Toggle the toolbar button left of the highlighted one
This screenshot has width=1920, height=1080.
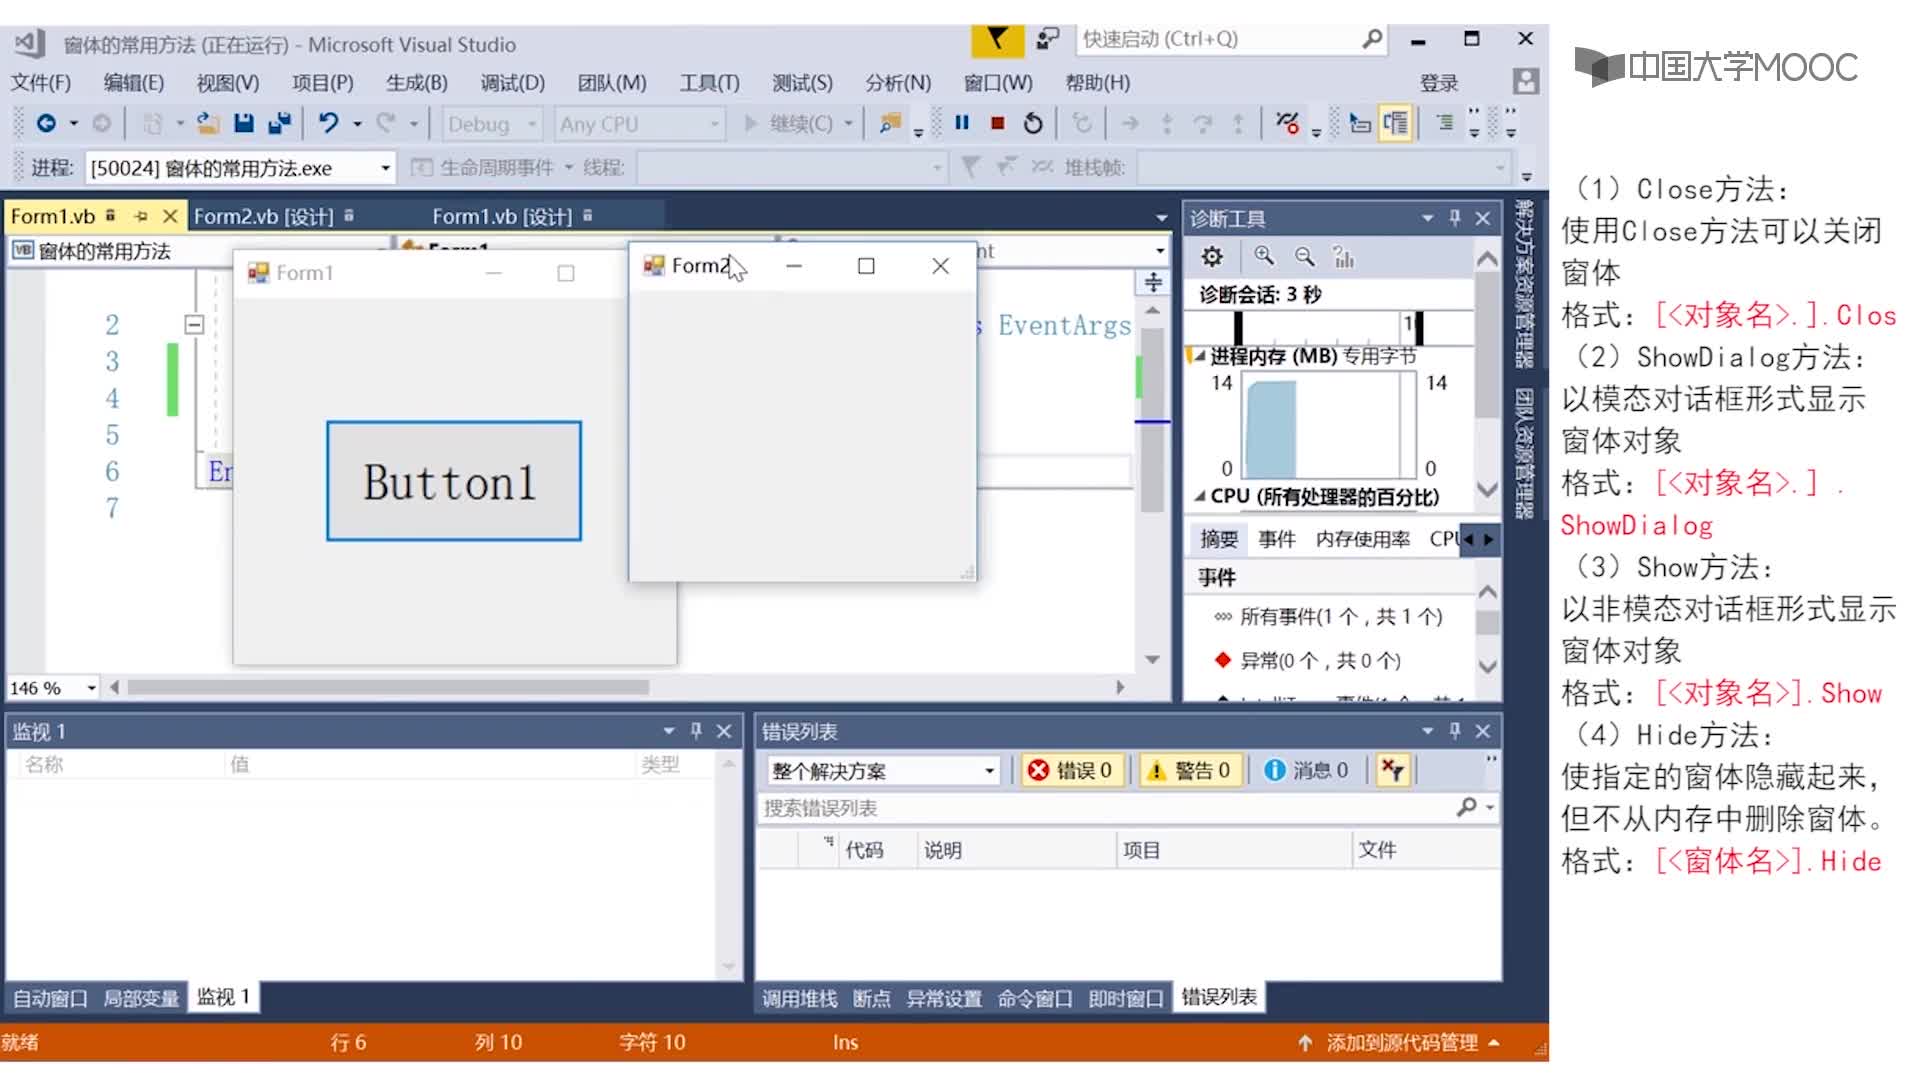coord(1360,123)
